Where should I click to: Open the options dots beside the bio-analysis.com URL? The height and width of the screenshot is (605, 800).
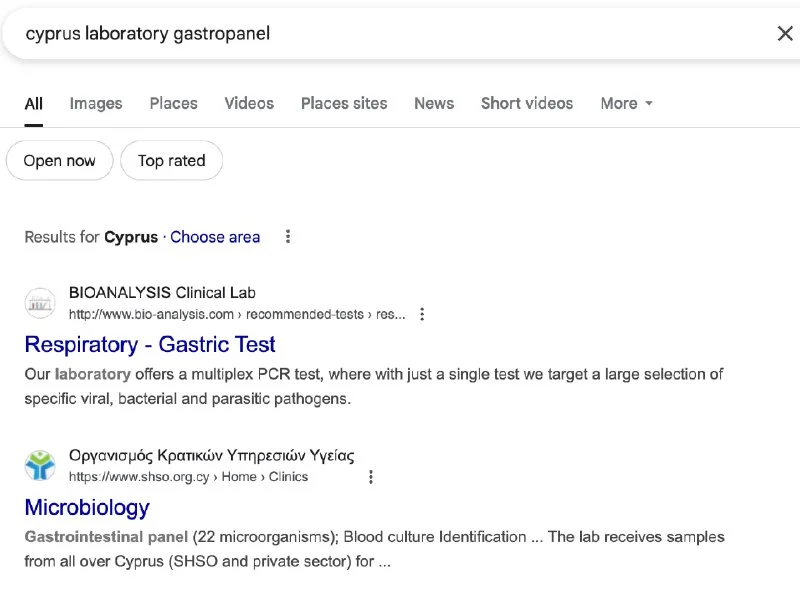point(422,314)
